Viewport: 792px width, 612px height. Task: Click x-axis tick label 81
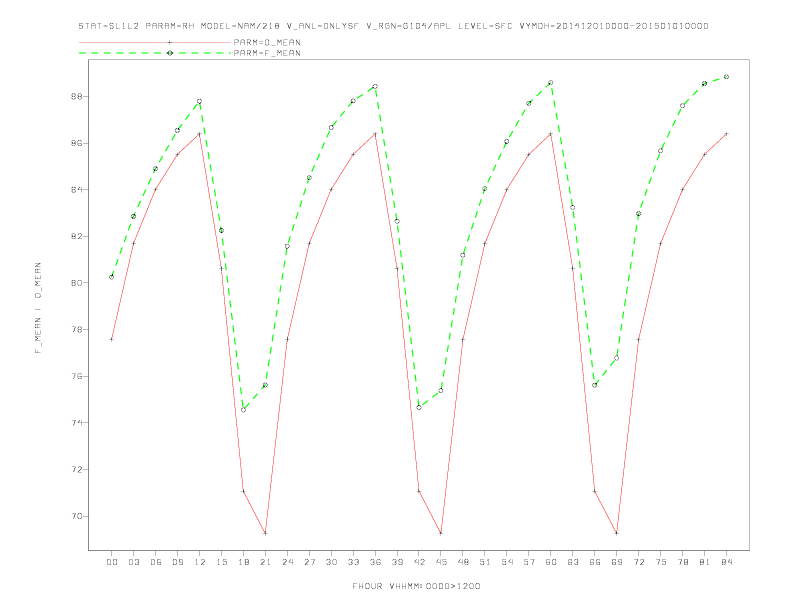[x=705, y=562]
